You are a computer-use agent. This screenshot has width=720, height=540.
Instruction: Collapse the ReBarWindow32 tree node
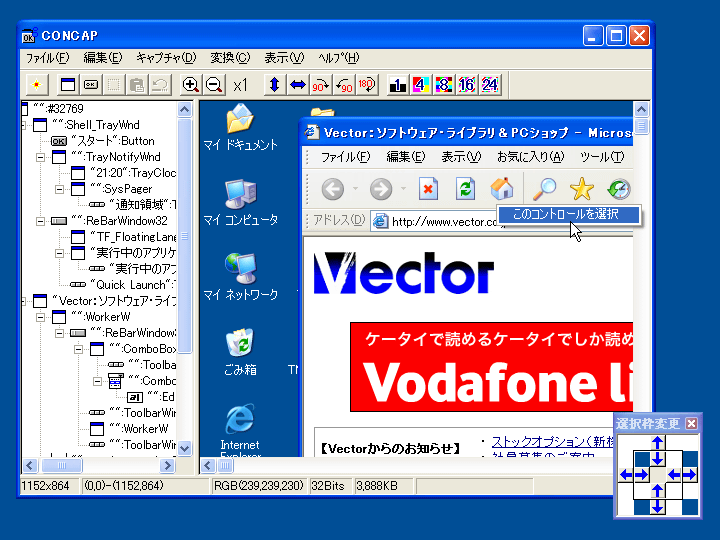(x=40, y=221)
